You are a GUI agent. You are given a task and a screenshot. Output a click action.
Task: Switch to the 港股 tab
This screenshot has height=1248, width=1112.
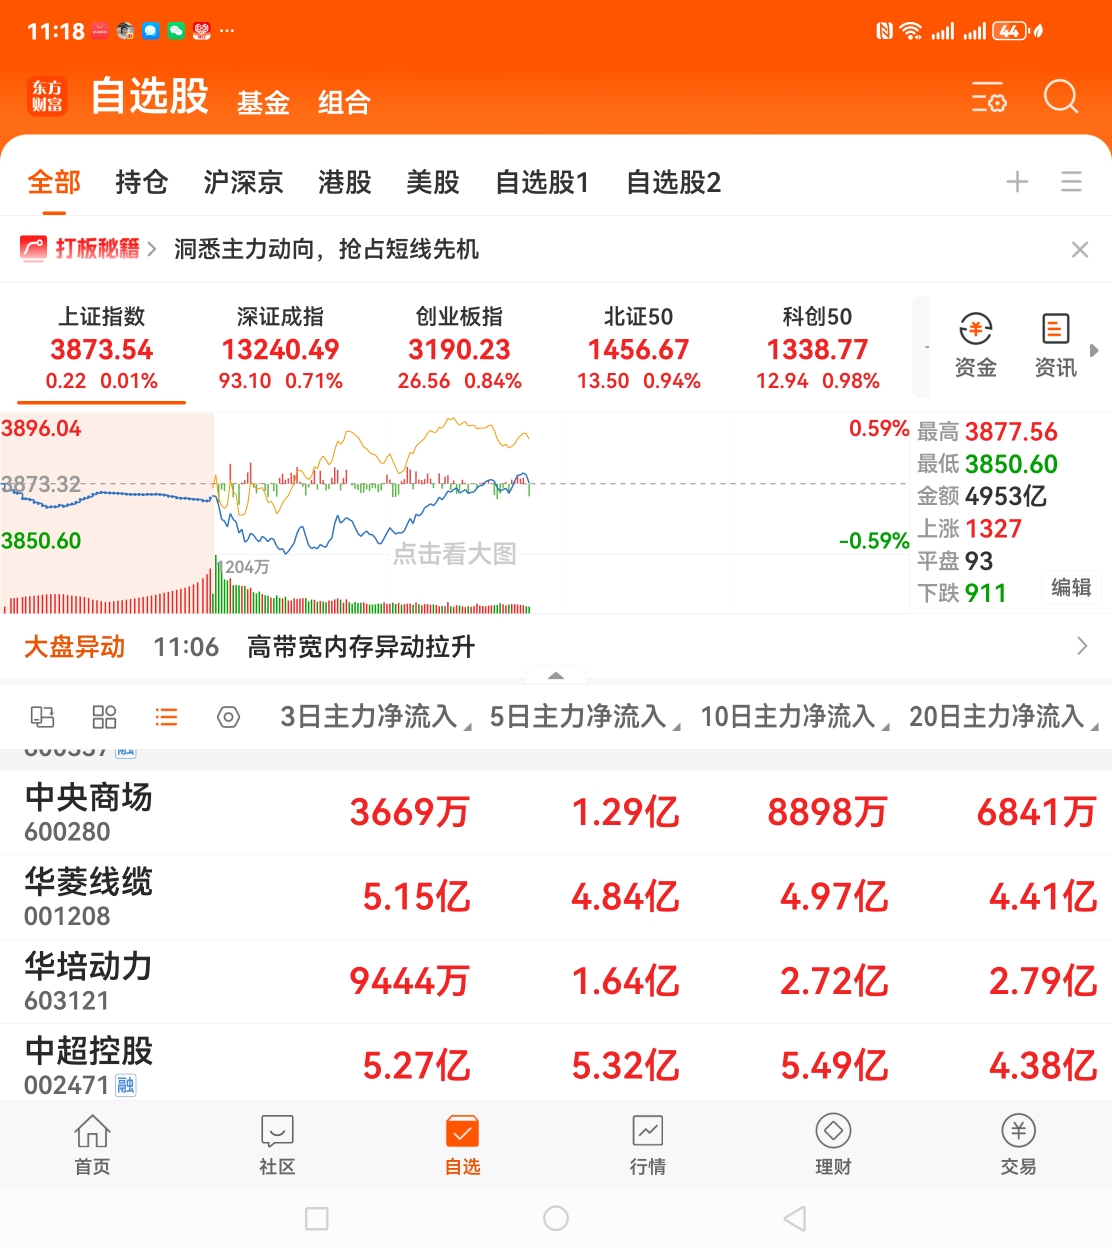[x=345, y=182]
